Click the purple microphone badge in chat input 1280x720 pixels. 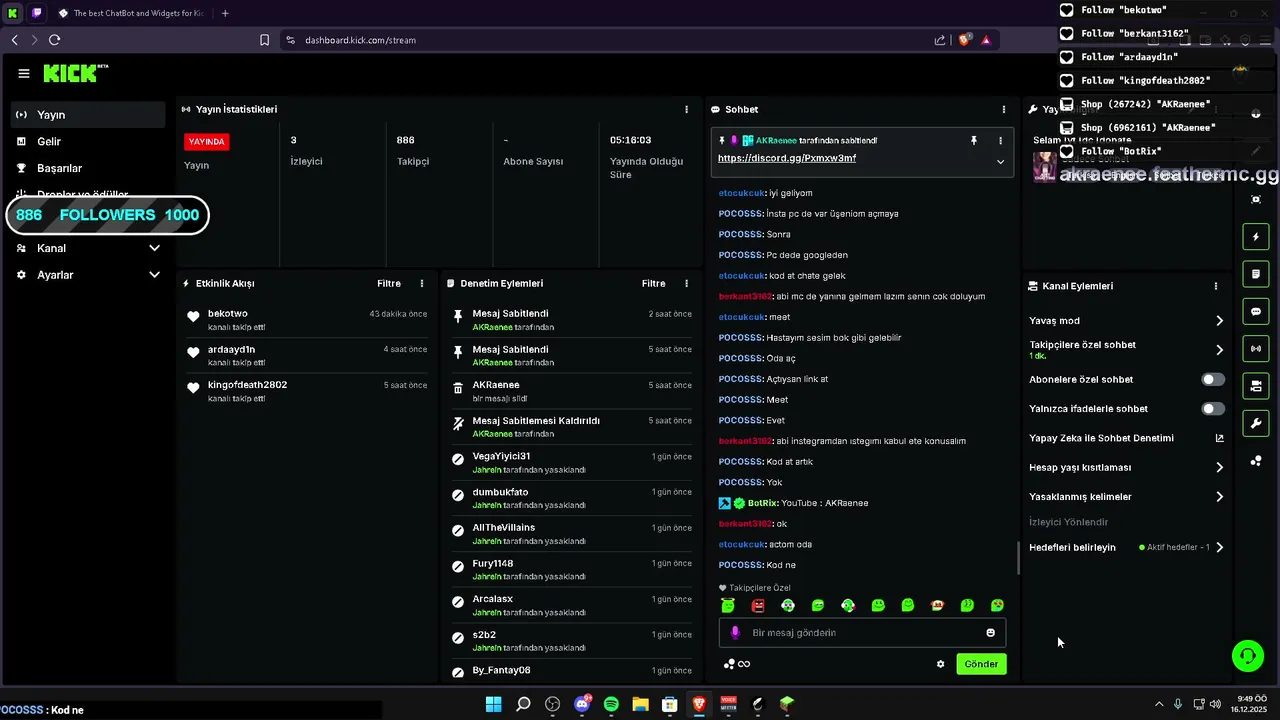pos(735,633)
